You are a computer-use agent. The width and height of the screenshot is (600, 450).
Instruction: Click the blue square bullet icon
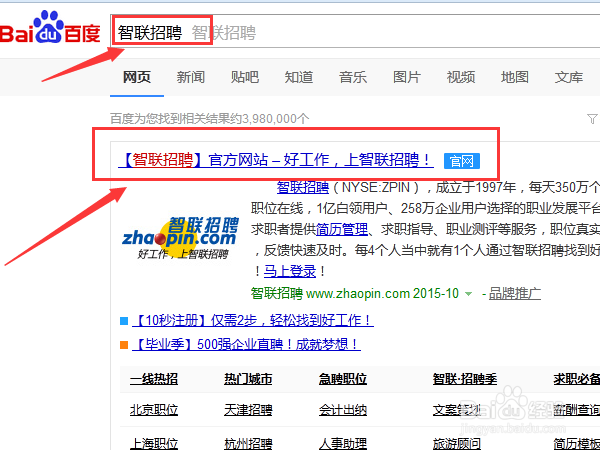pyautogui.click(x=124, y=321)
